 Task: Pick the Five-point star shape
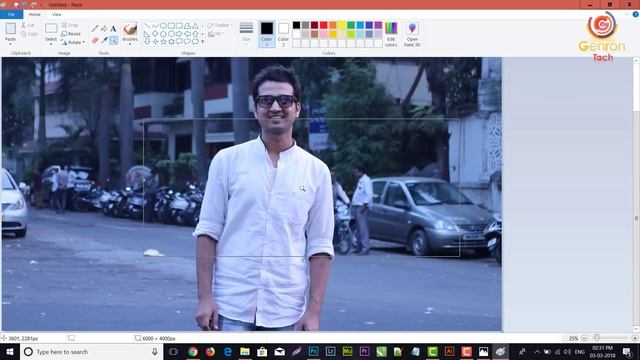tap(163, 42)
